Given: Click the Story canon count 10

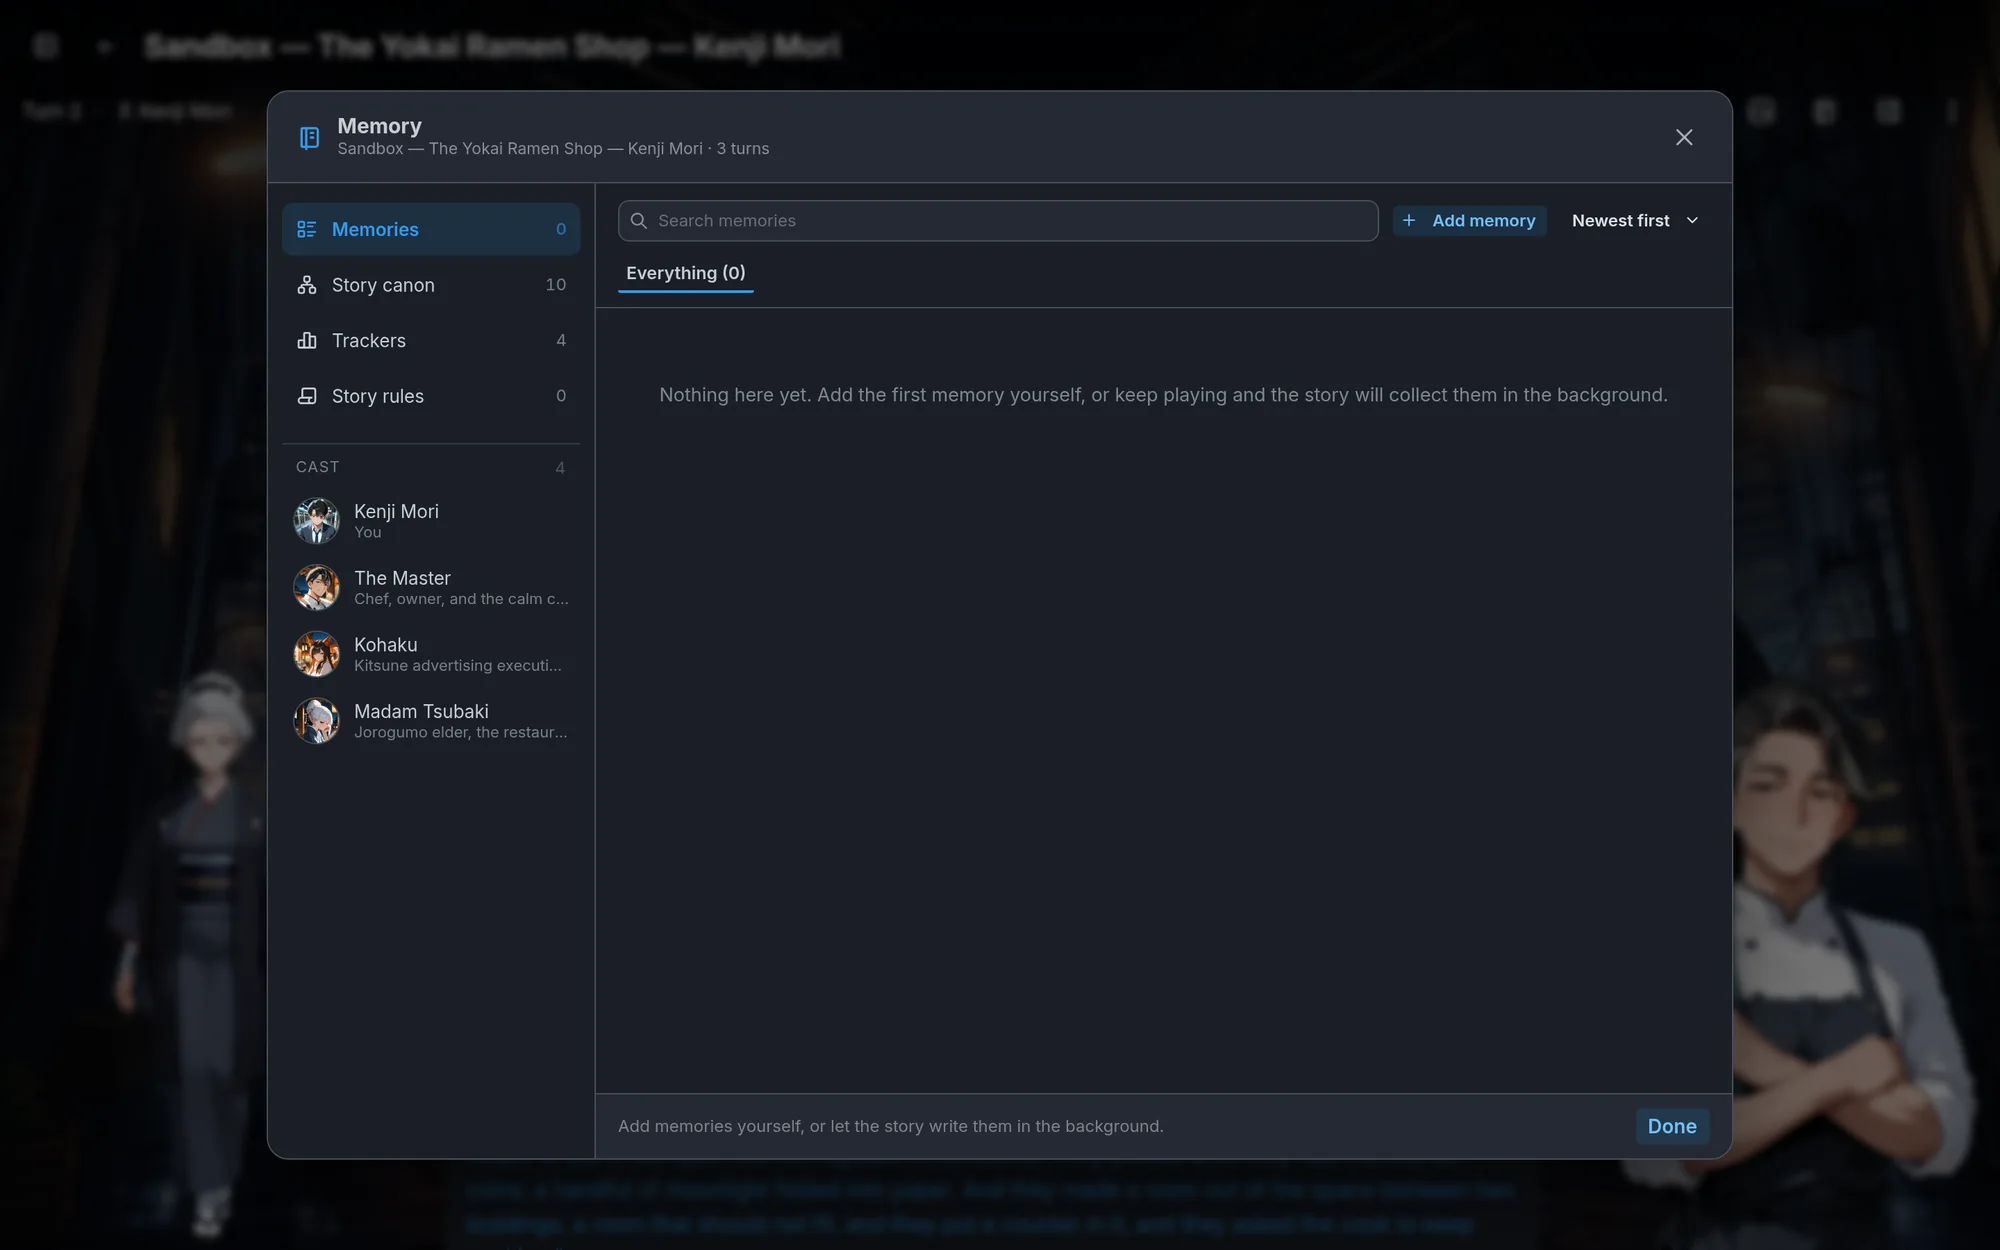Looking at the screenshot, I should pos(556,285).
